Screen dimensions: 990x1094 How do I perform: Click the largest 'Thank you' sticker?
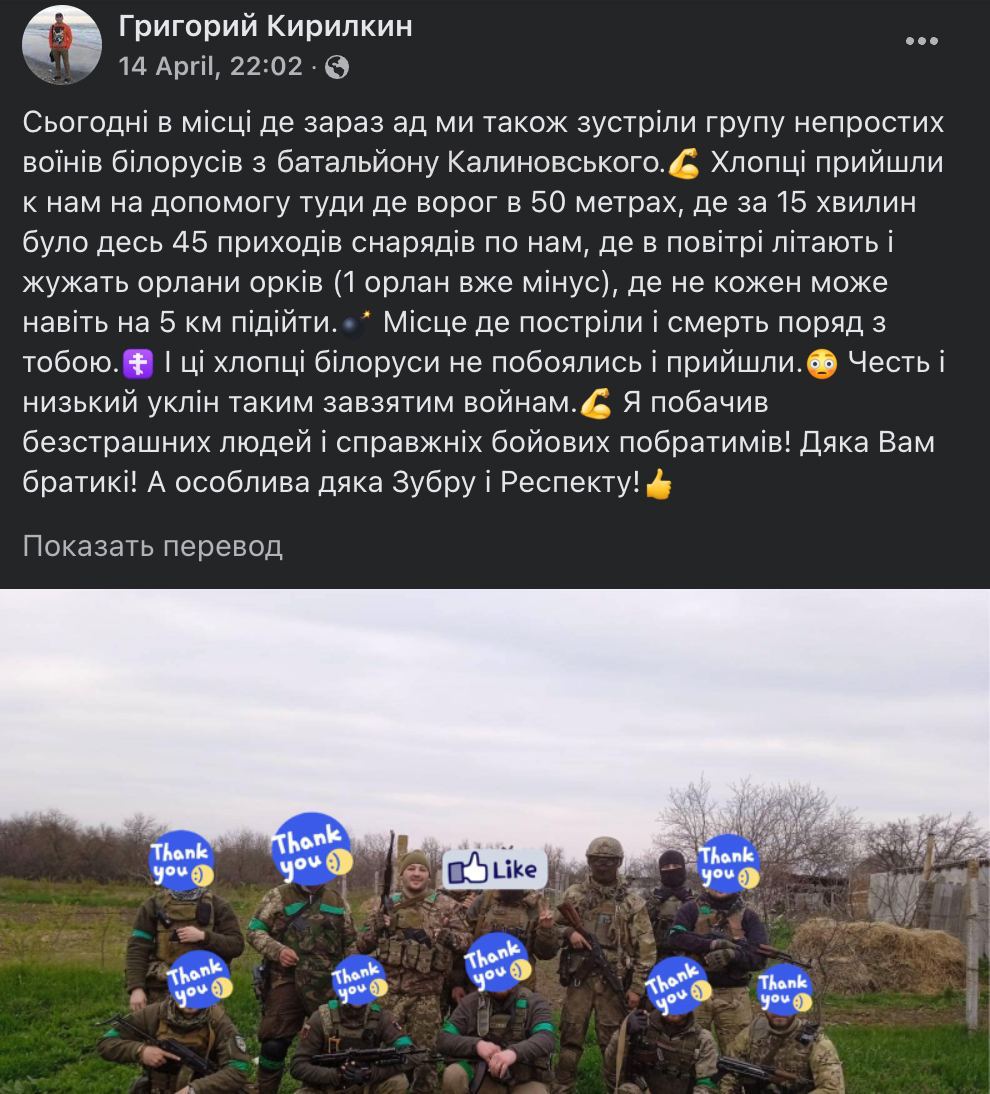311,848
